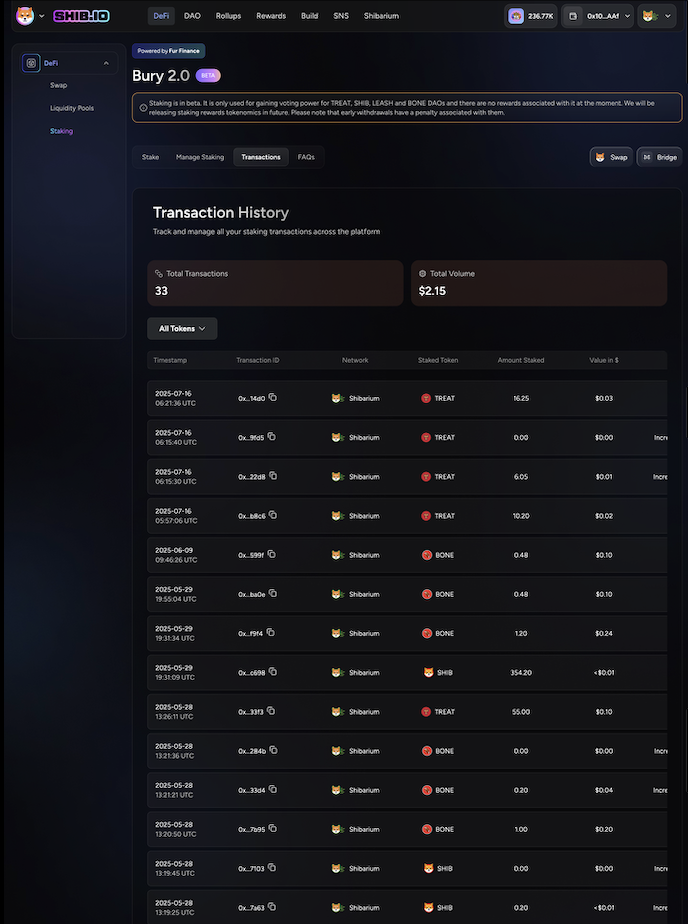The height and width of the screenshot is (924, 688).
Task: Click the Timestamp column header
Action: (170, 360)
